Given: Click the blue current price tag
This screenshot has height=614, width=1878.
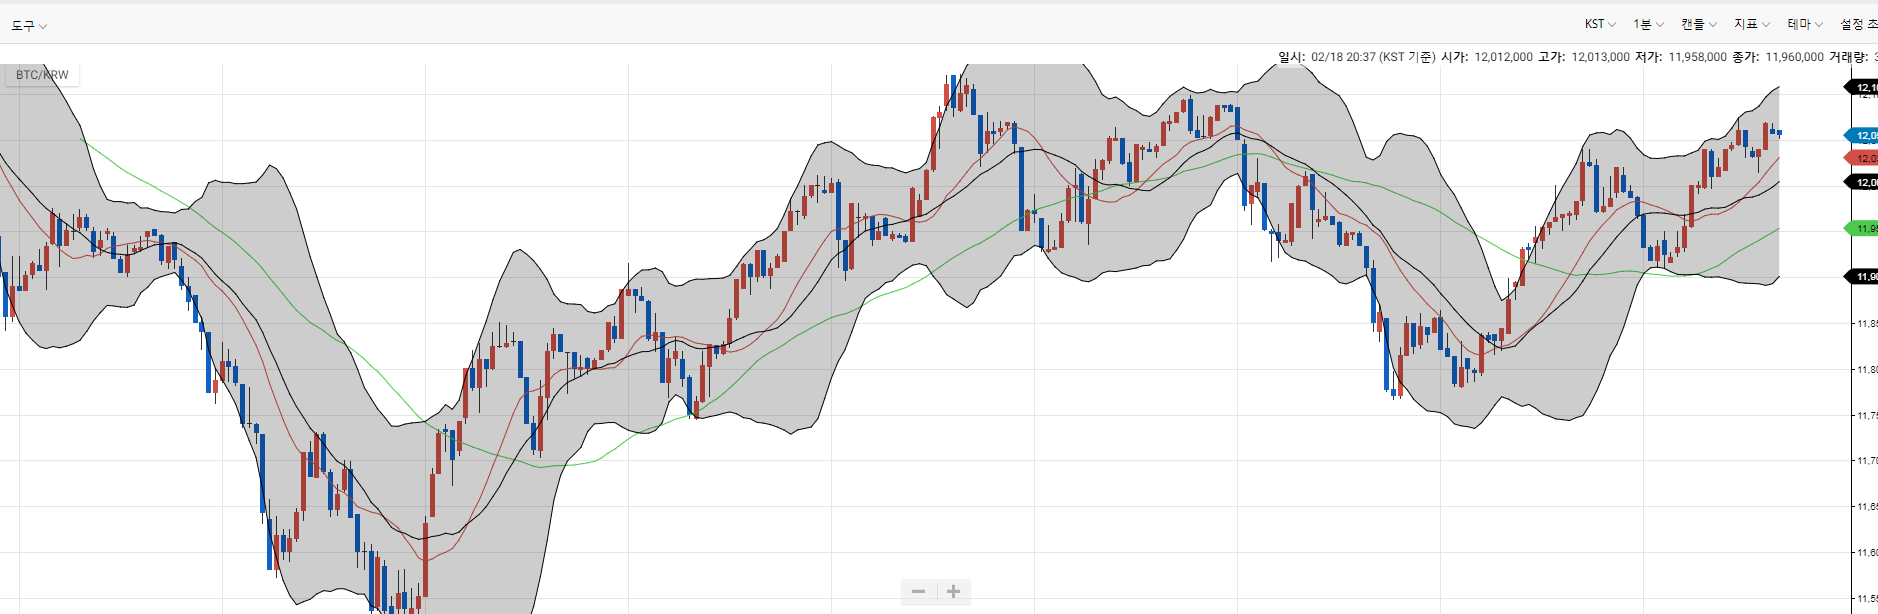Looking at the screenshot, I should pos(1863,135).
